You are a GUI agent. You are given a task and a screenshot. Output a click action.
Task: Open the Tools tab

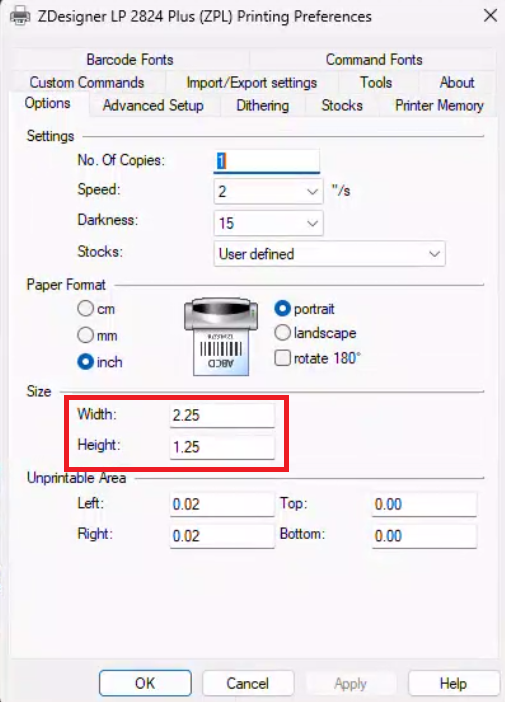[376, 82]
